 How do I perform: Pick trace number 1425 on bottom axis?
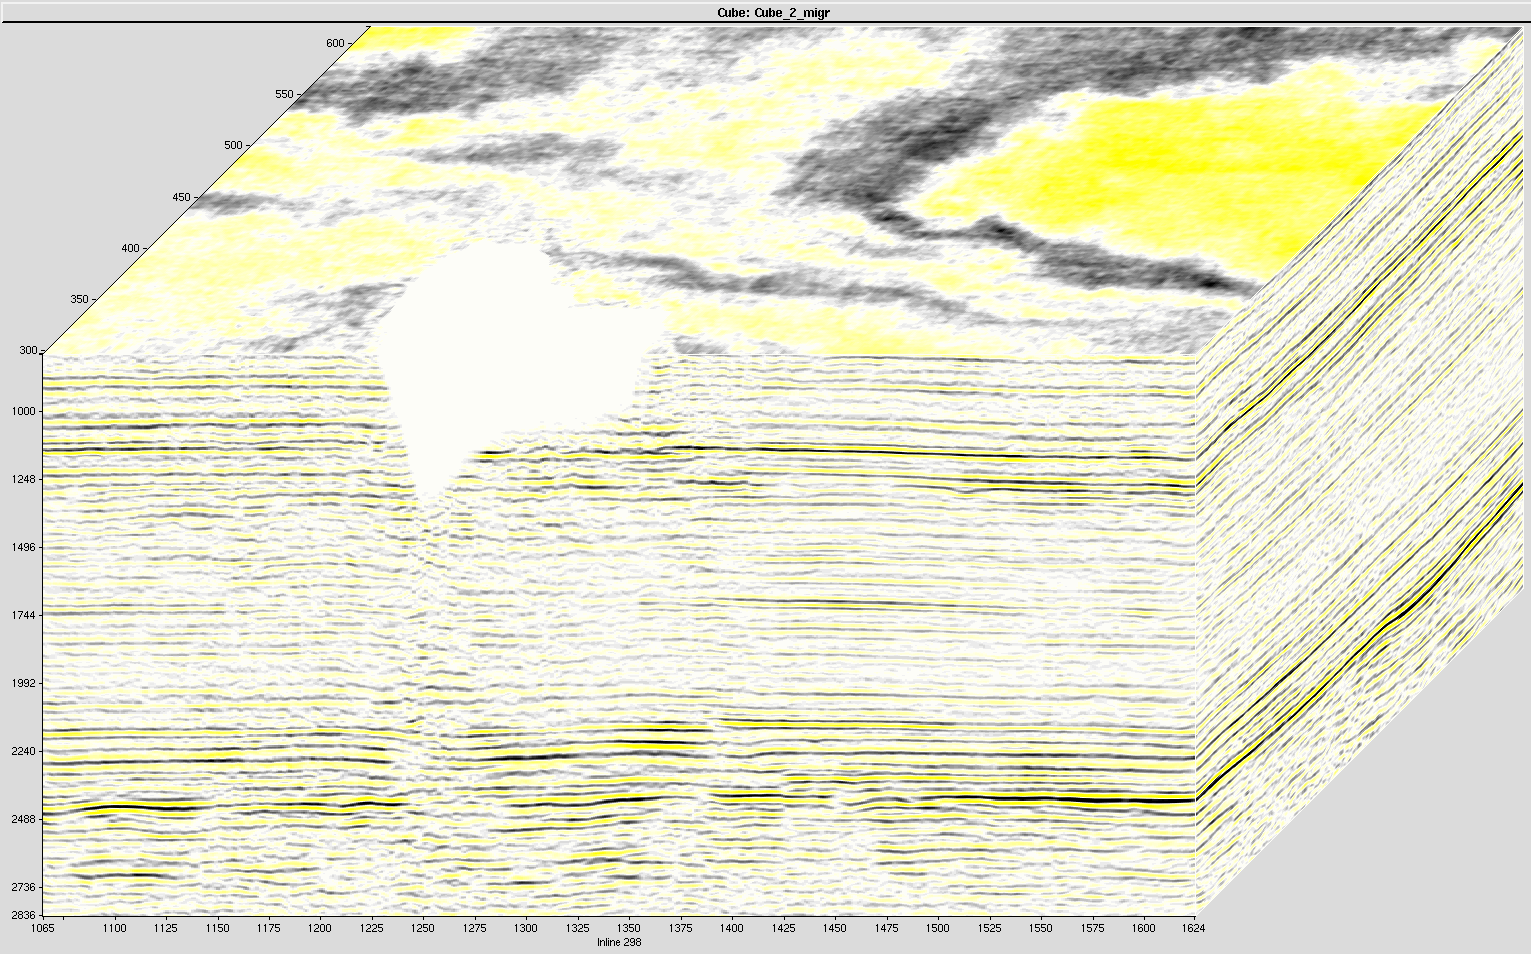783,928
